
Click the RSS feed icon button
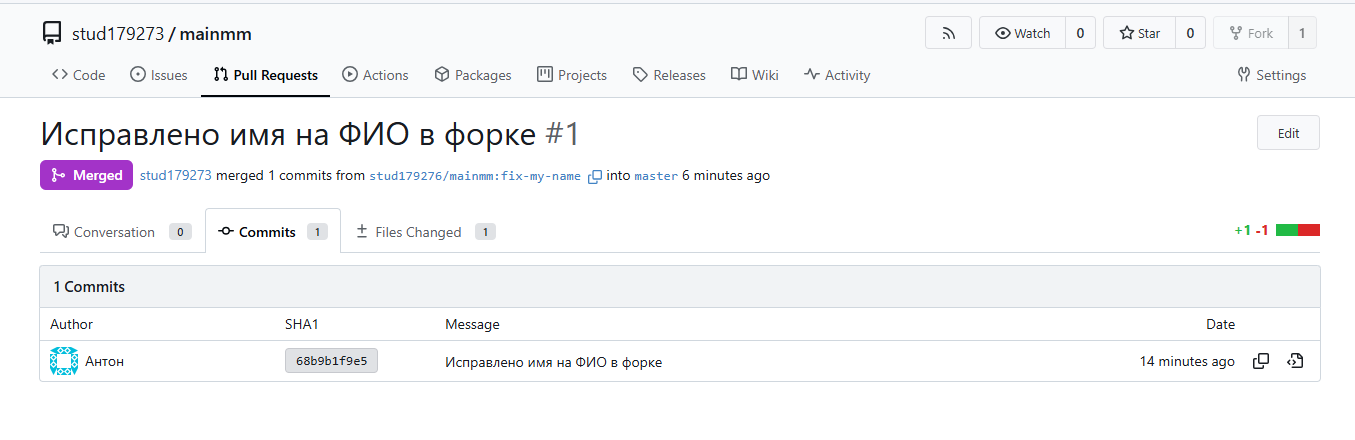point(948,33)
